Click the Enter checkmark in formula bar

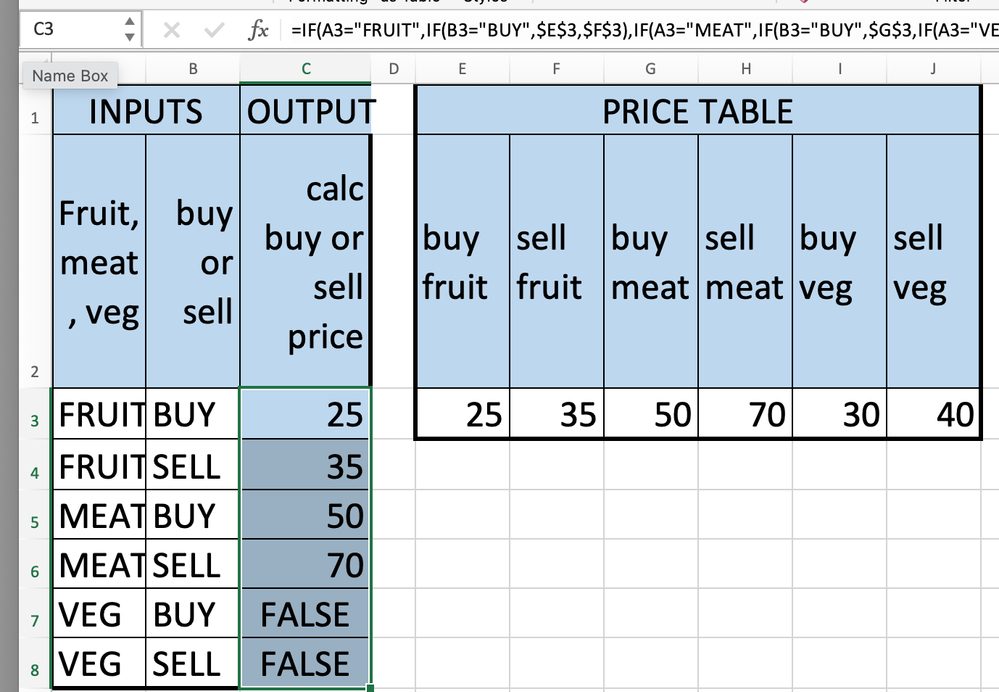[213, 30]
